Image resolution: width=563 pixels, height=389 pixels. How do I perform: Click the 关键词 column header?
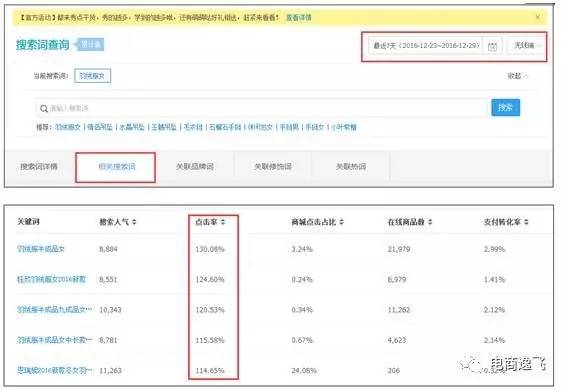pos(28,222)
